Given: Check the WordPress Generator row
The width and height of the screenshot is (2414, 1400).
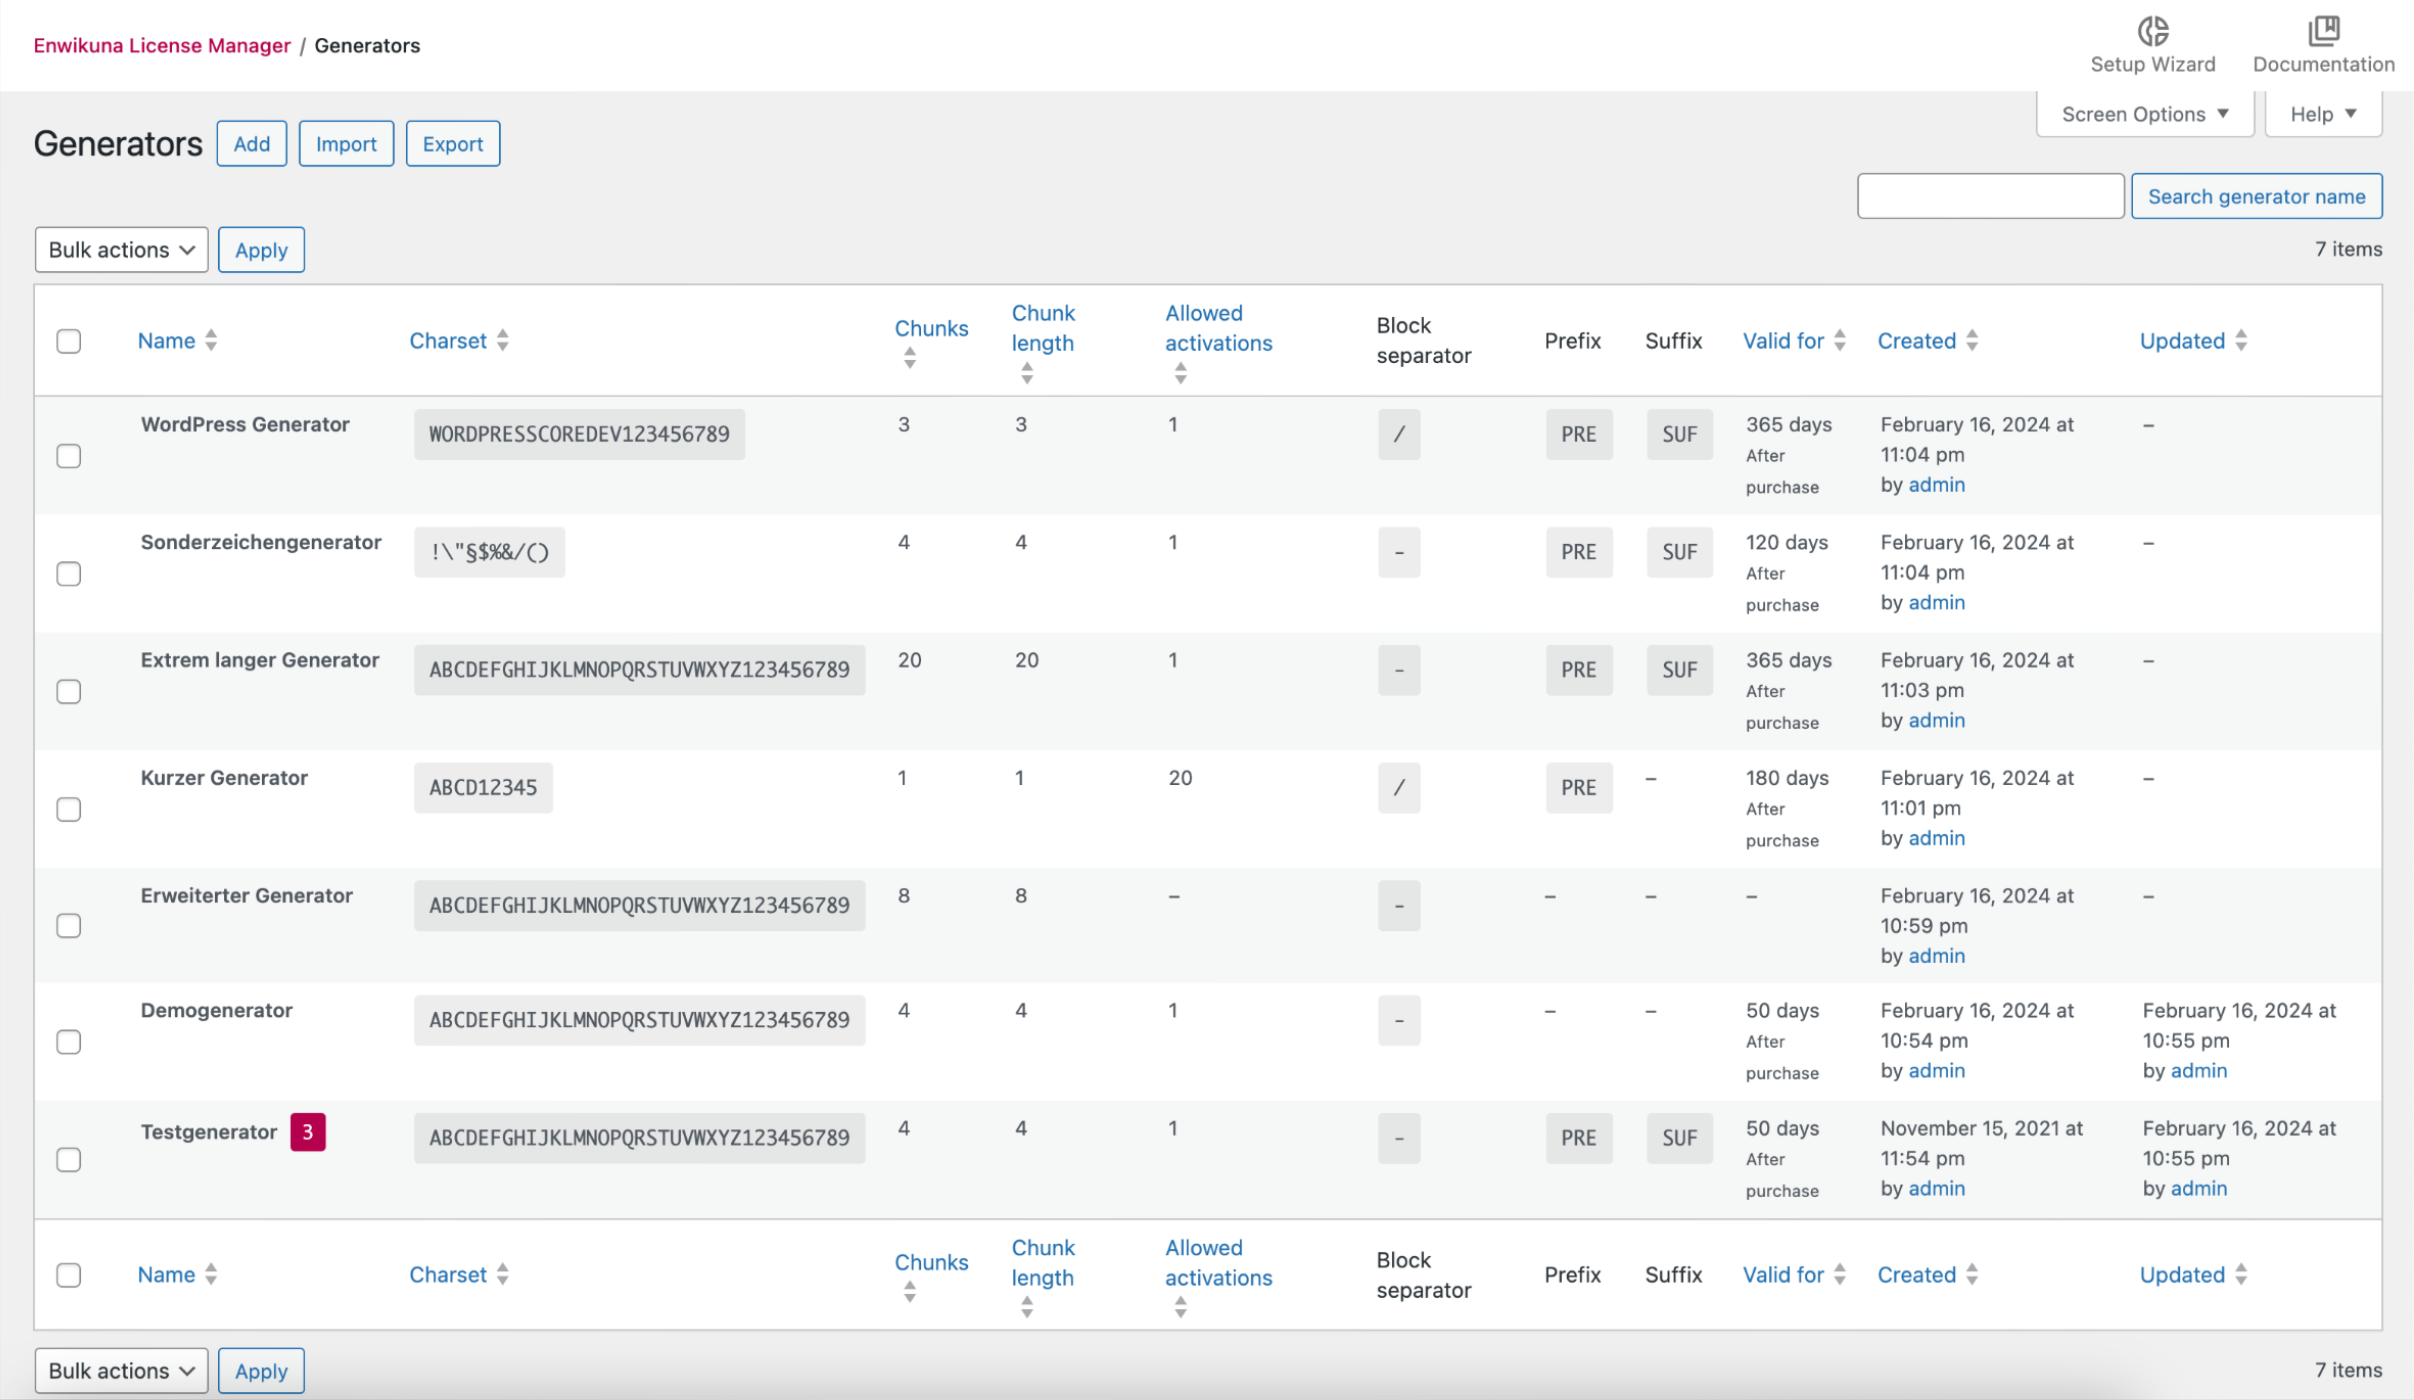Looking at the screenshot, I should click(x=69, y=456).
